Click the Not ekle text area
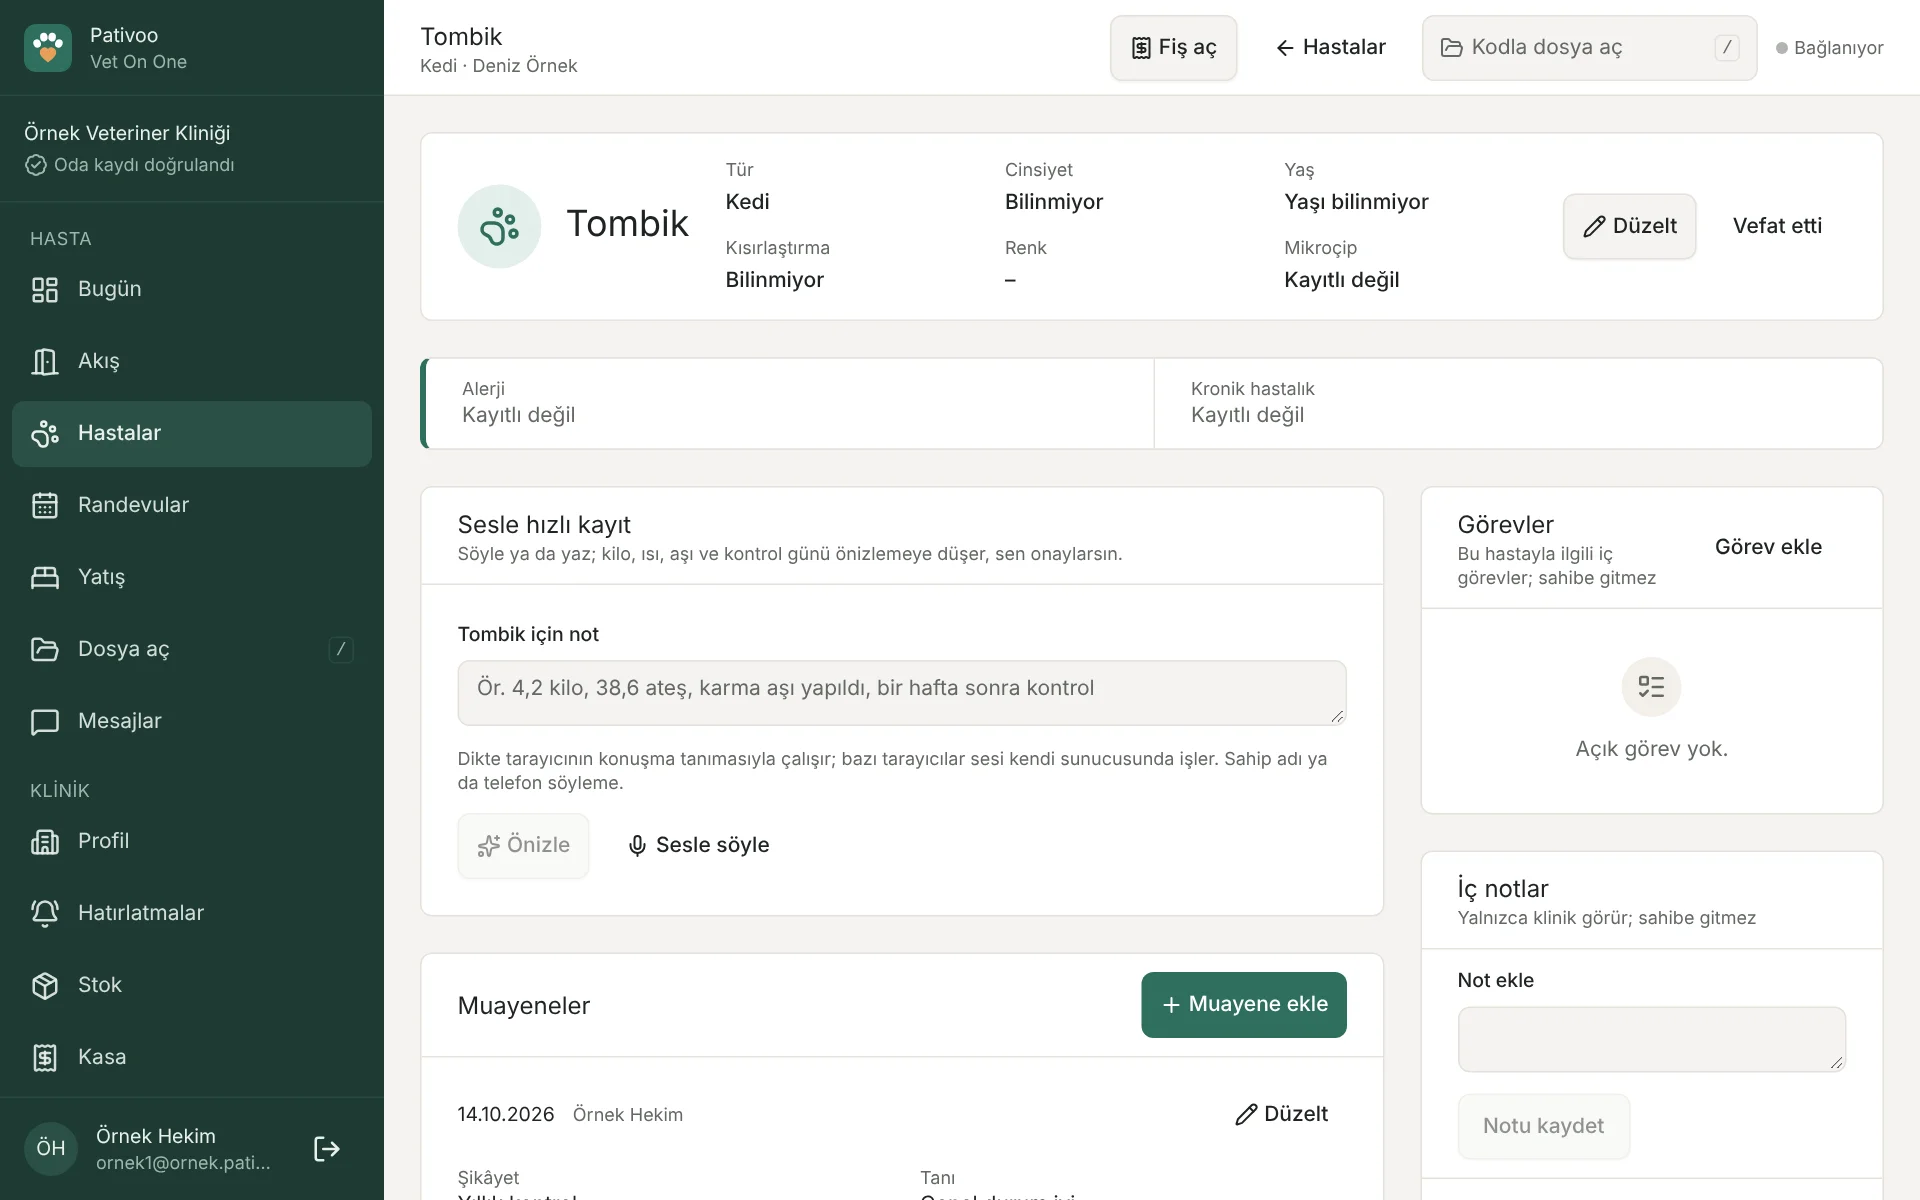 pos(1651,1039)
